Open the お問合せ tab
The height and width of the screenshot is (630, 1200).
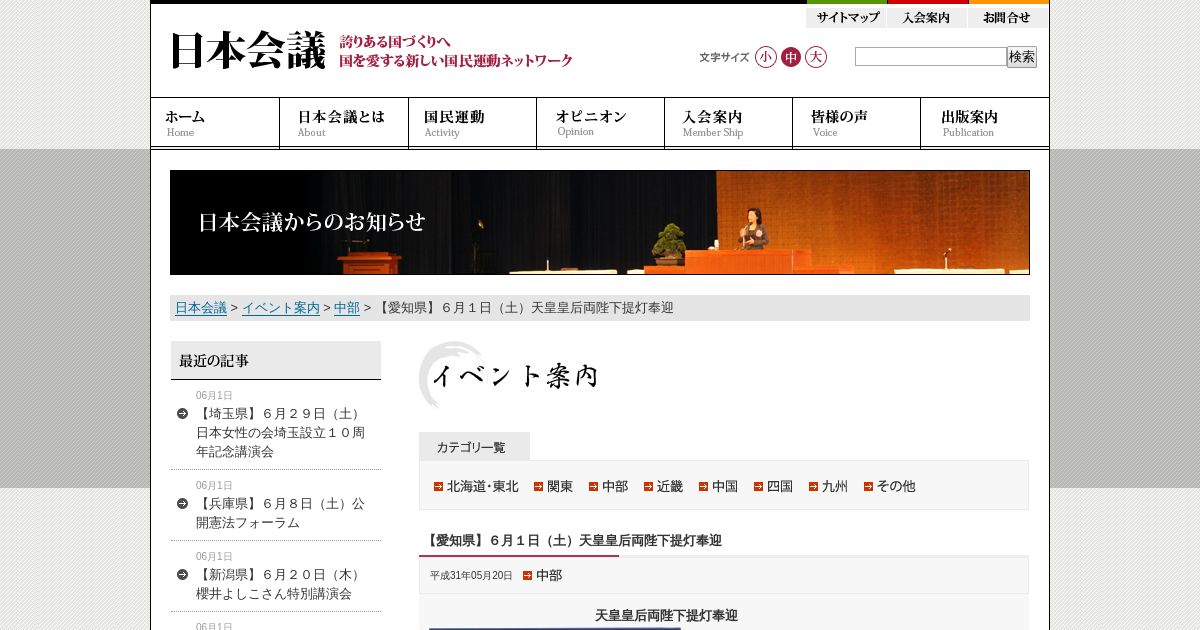[x=1008, y=16]
